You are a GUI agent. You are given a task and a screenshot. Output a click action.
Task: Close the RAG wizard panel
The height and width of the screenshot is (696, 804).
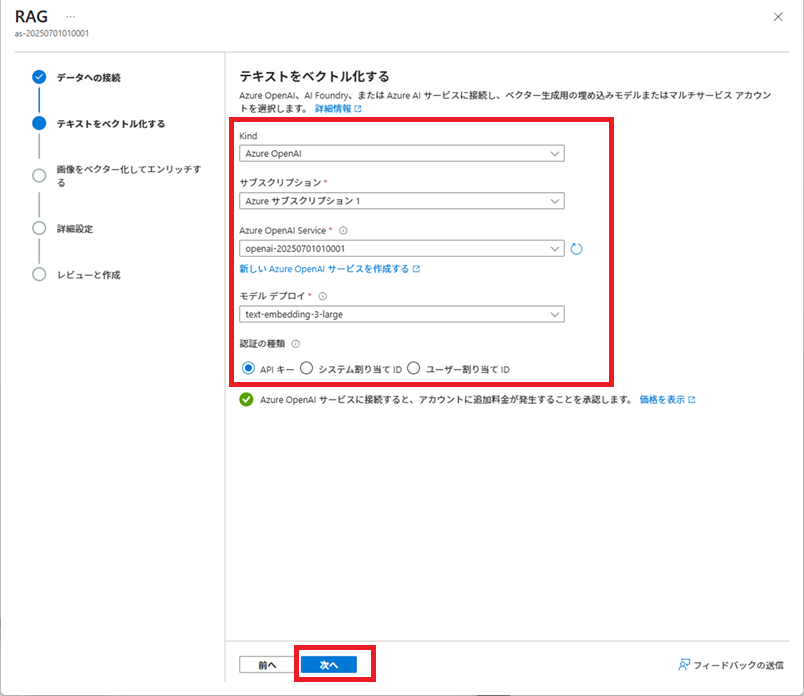778,17
